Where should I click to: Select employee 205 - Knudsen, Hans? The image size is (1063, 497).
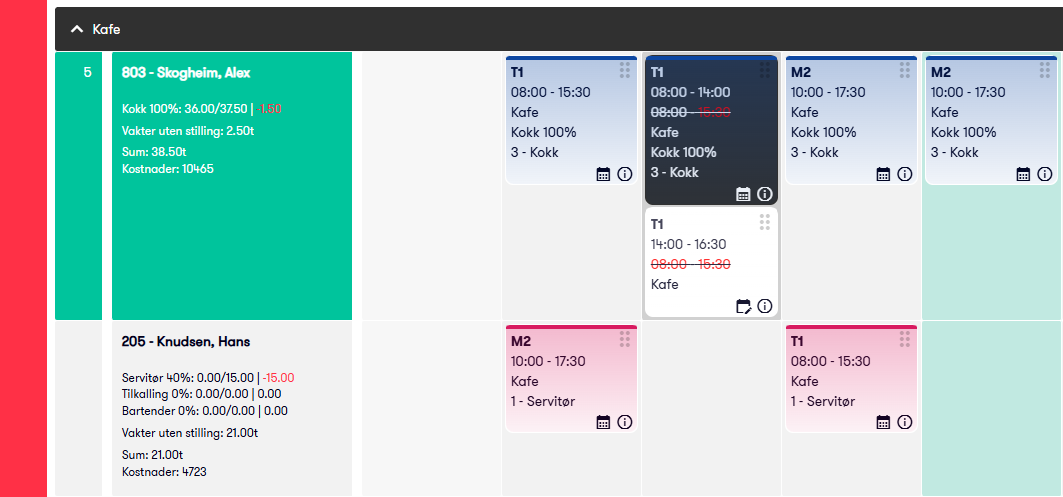tap(186, 342)
